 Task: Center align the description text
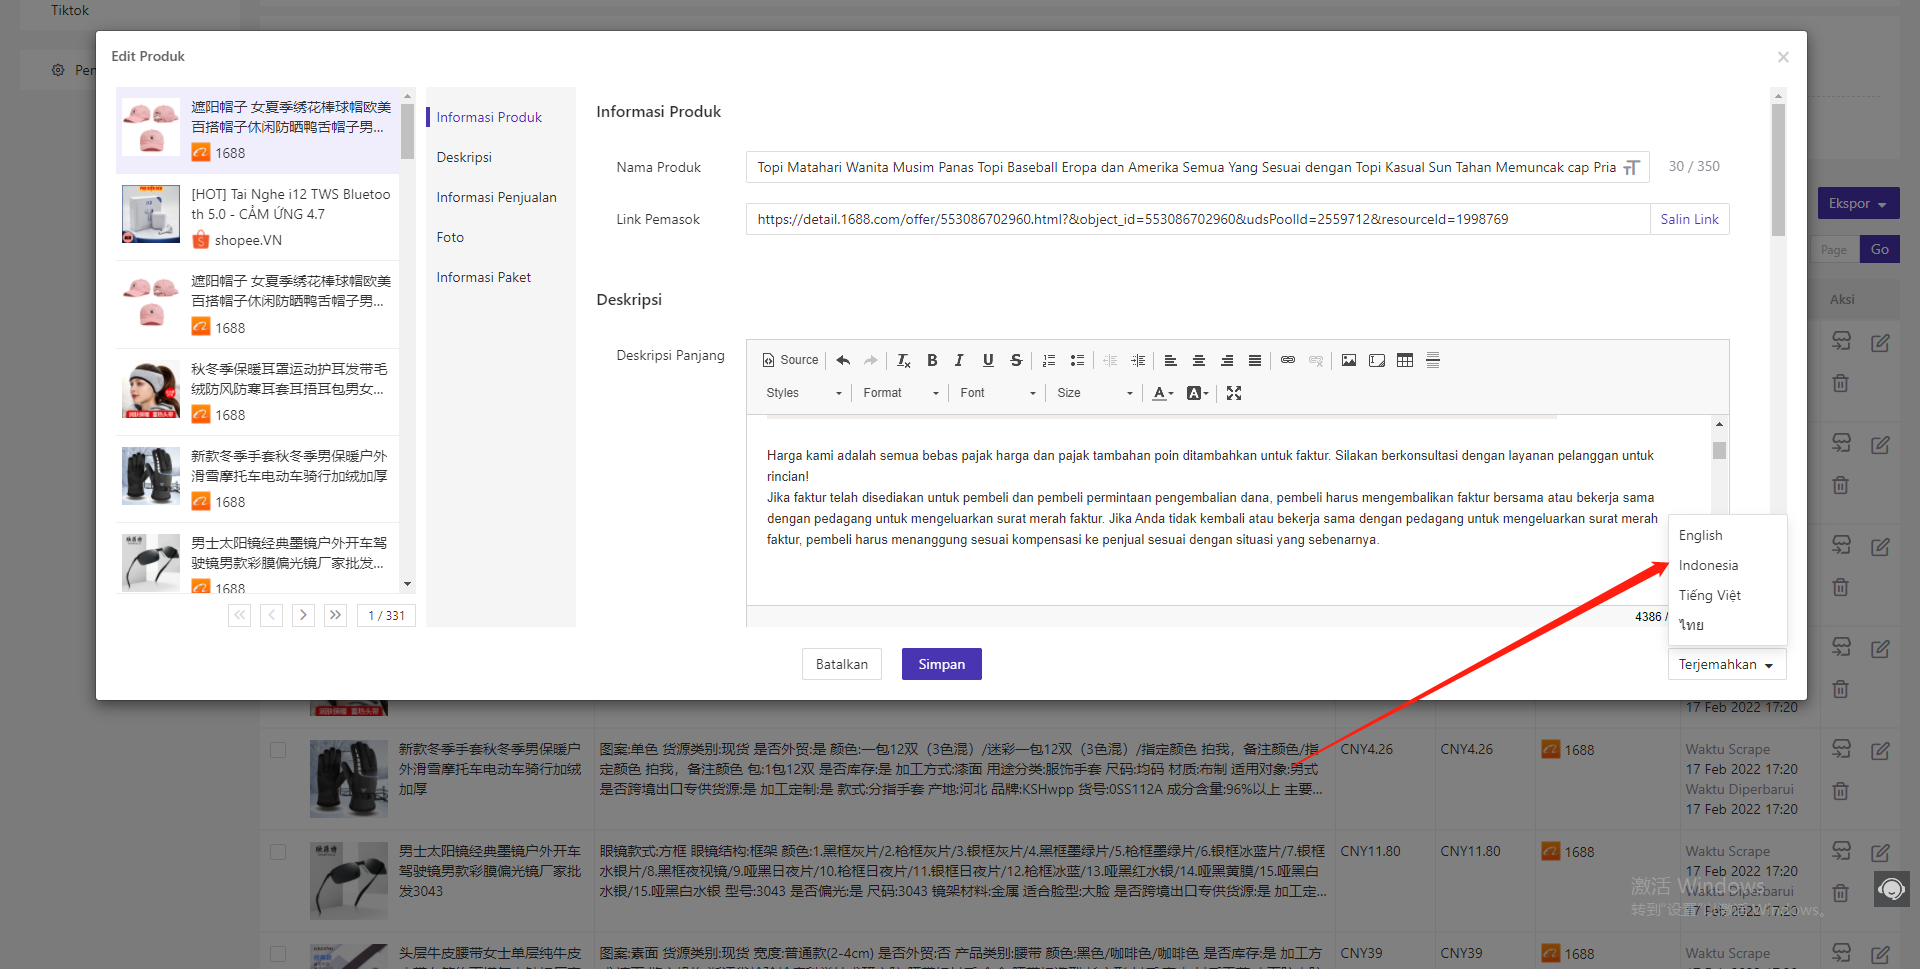[x=1199, y=360]
